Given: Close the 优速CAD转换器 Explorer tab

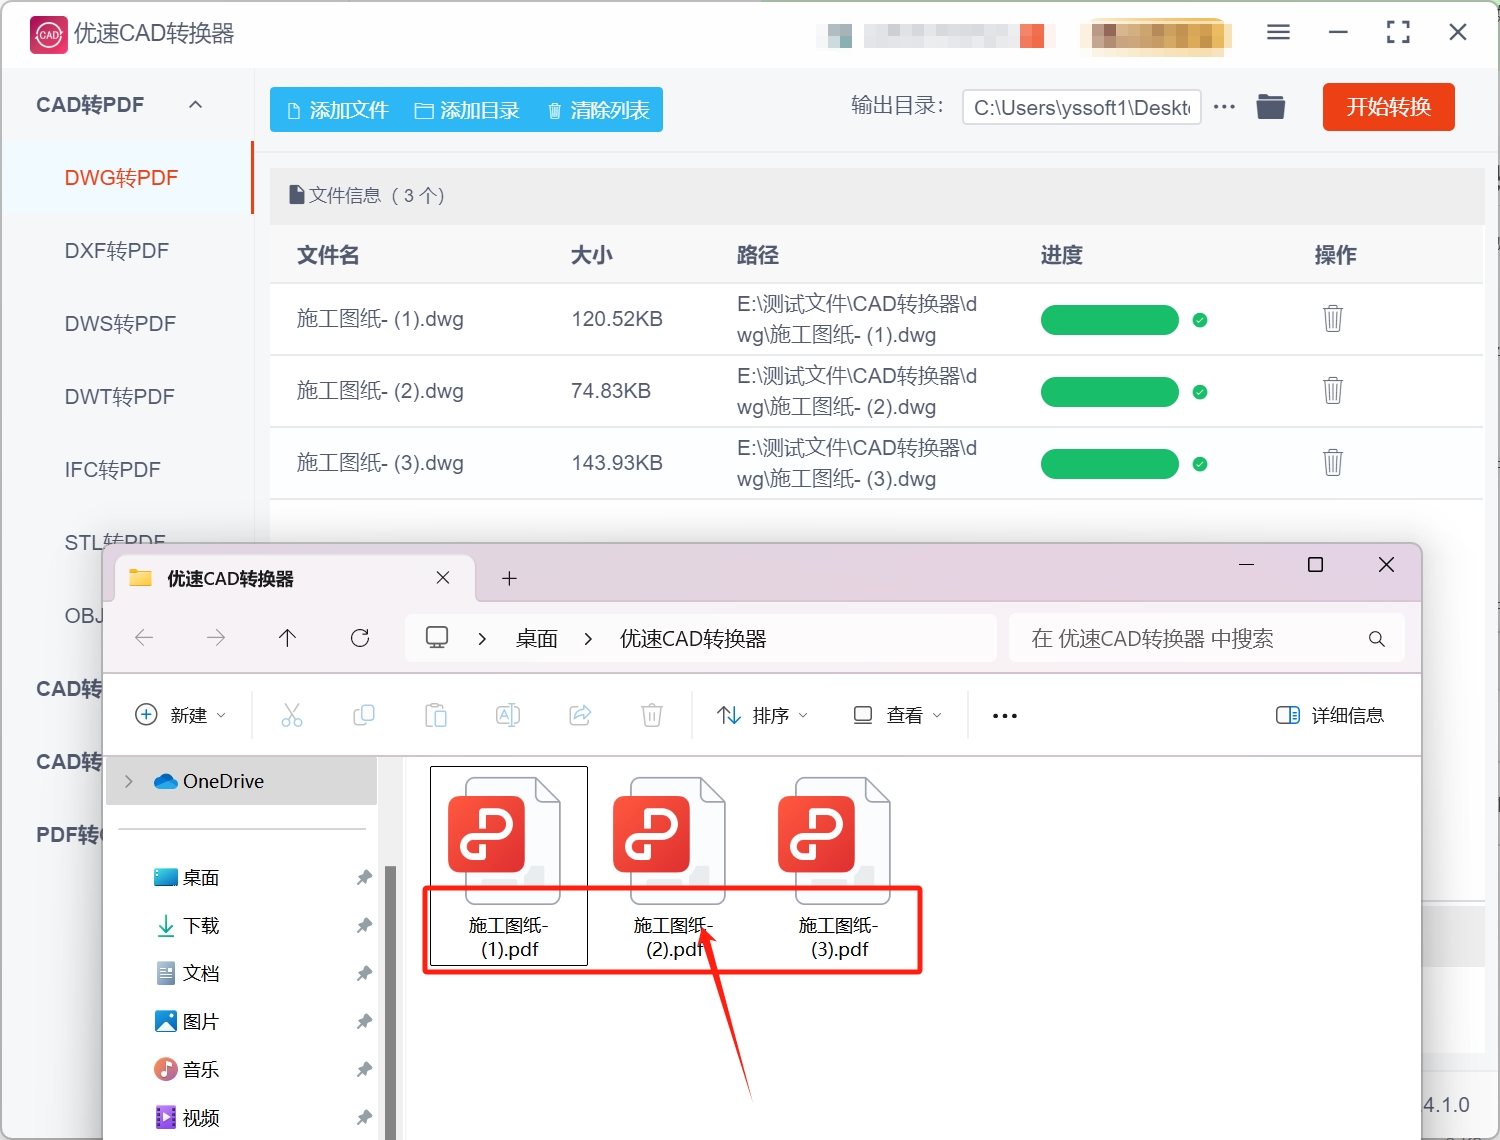Looking at the screenshot, I should [x=443, y=578].
